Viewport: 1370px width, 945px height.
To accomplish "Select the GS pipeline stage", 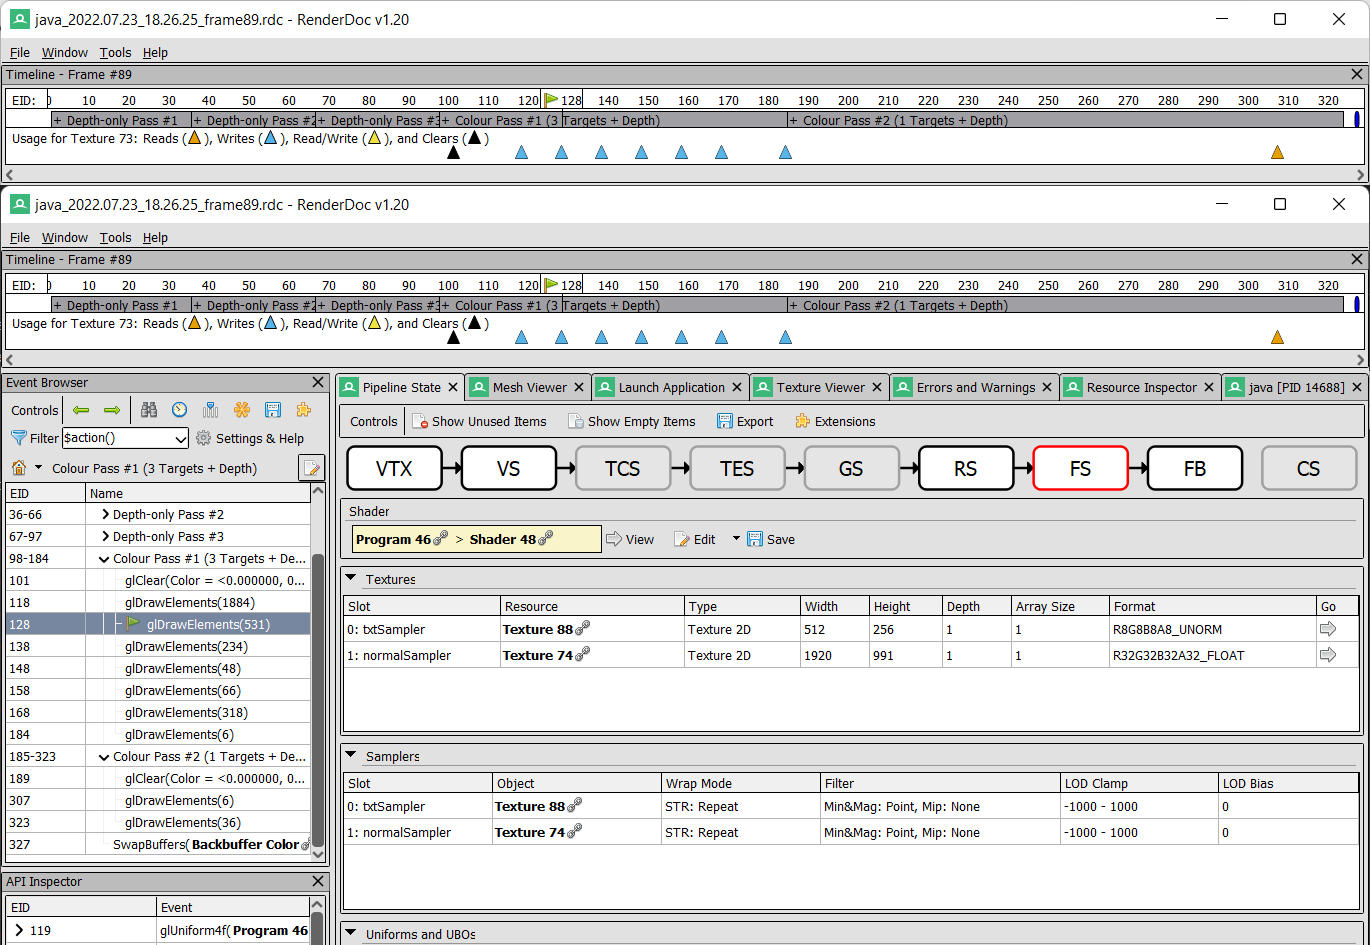I will click(x=851, y=468).
